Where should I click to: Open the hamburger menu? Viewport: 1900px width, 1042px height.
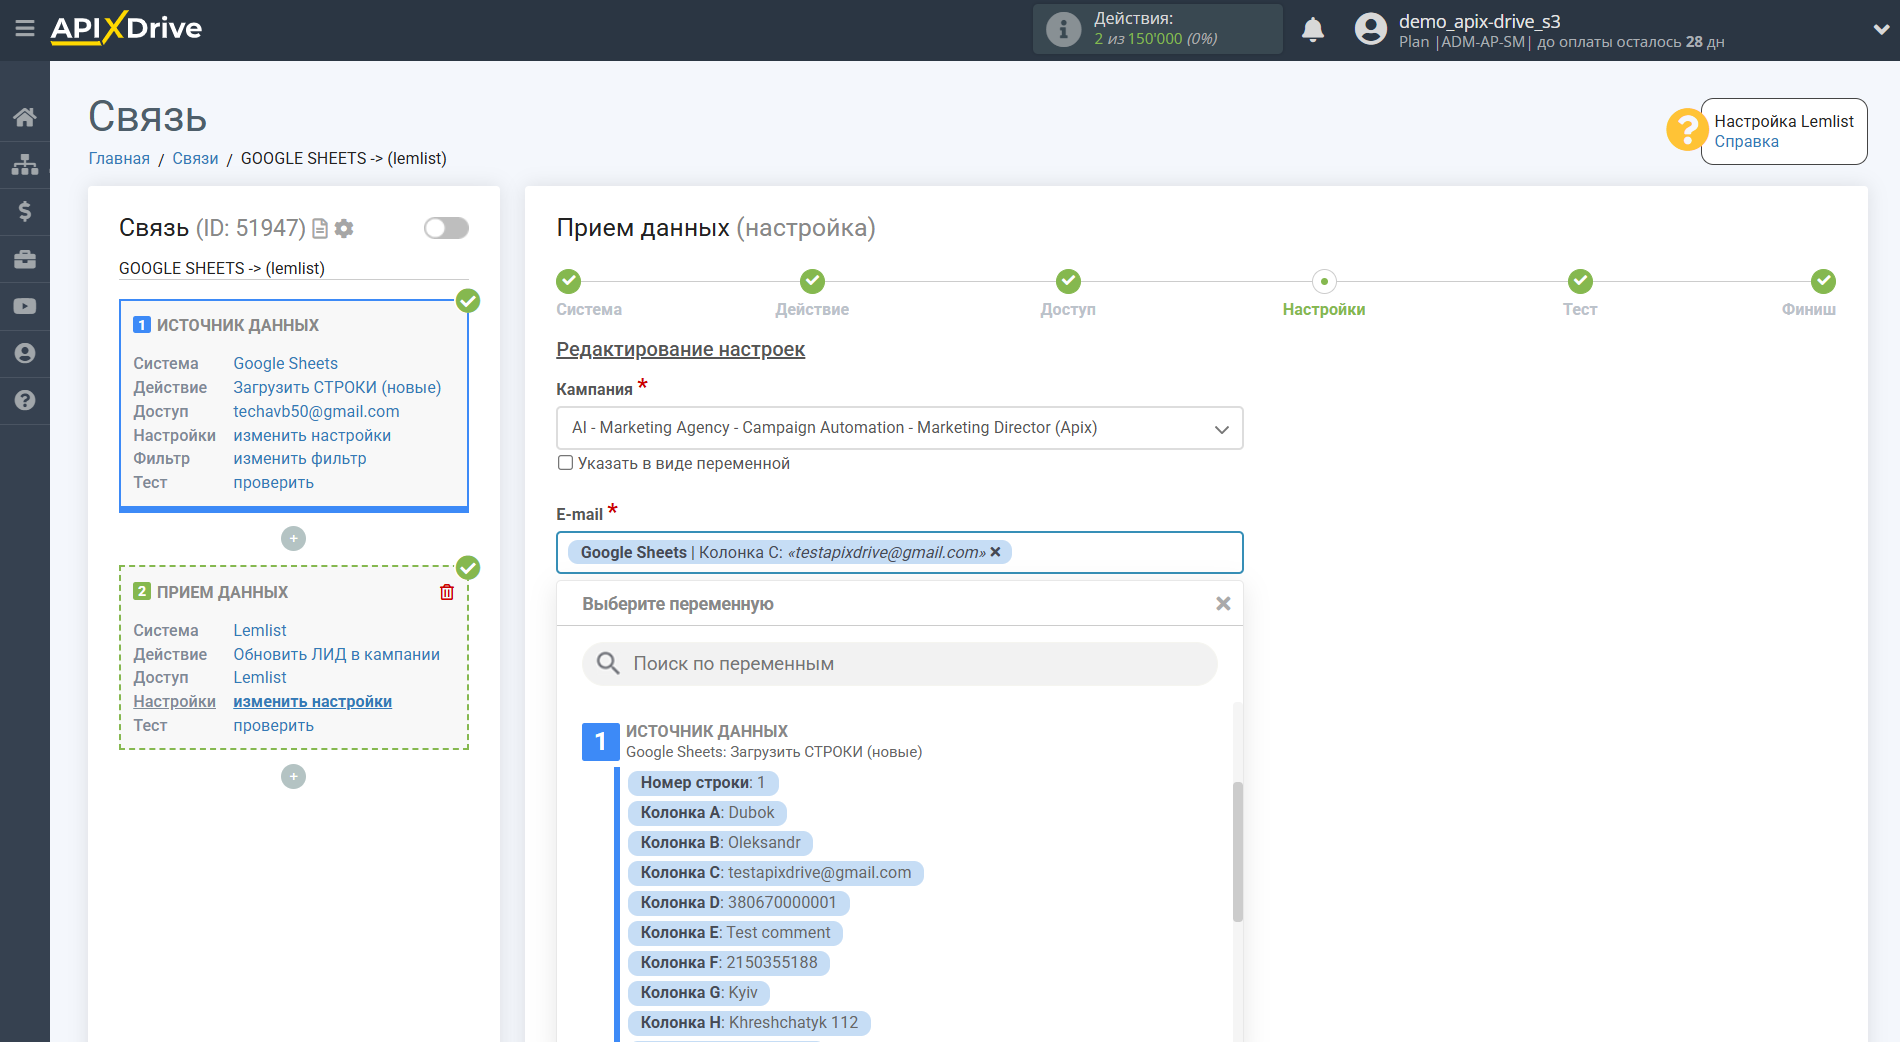click(x=24, y=29)
